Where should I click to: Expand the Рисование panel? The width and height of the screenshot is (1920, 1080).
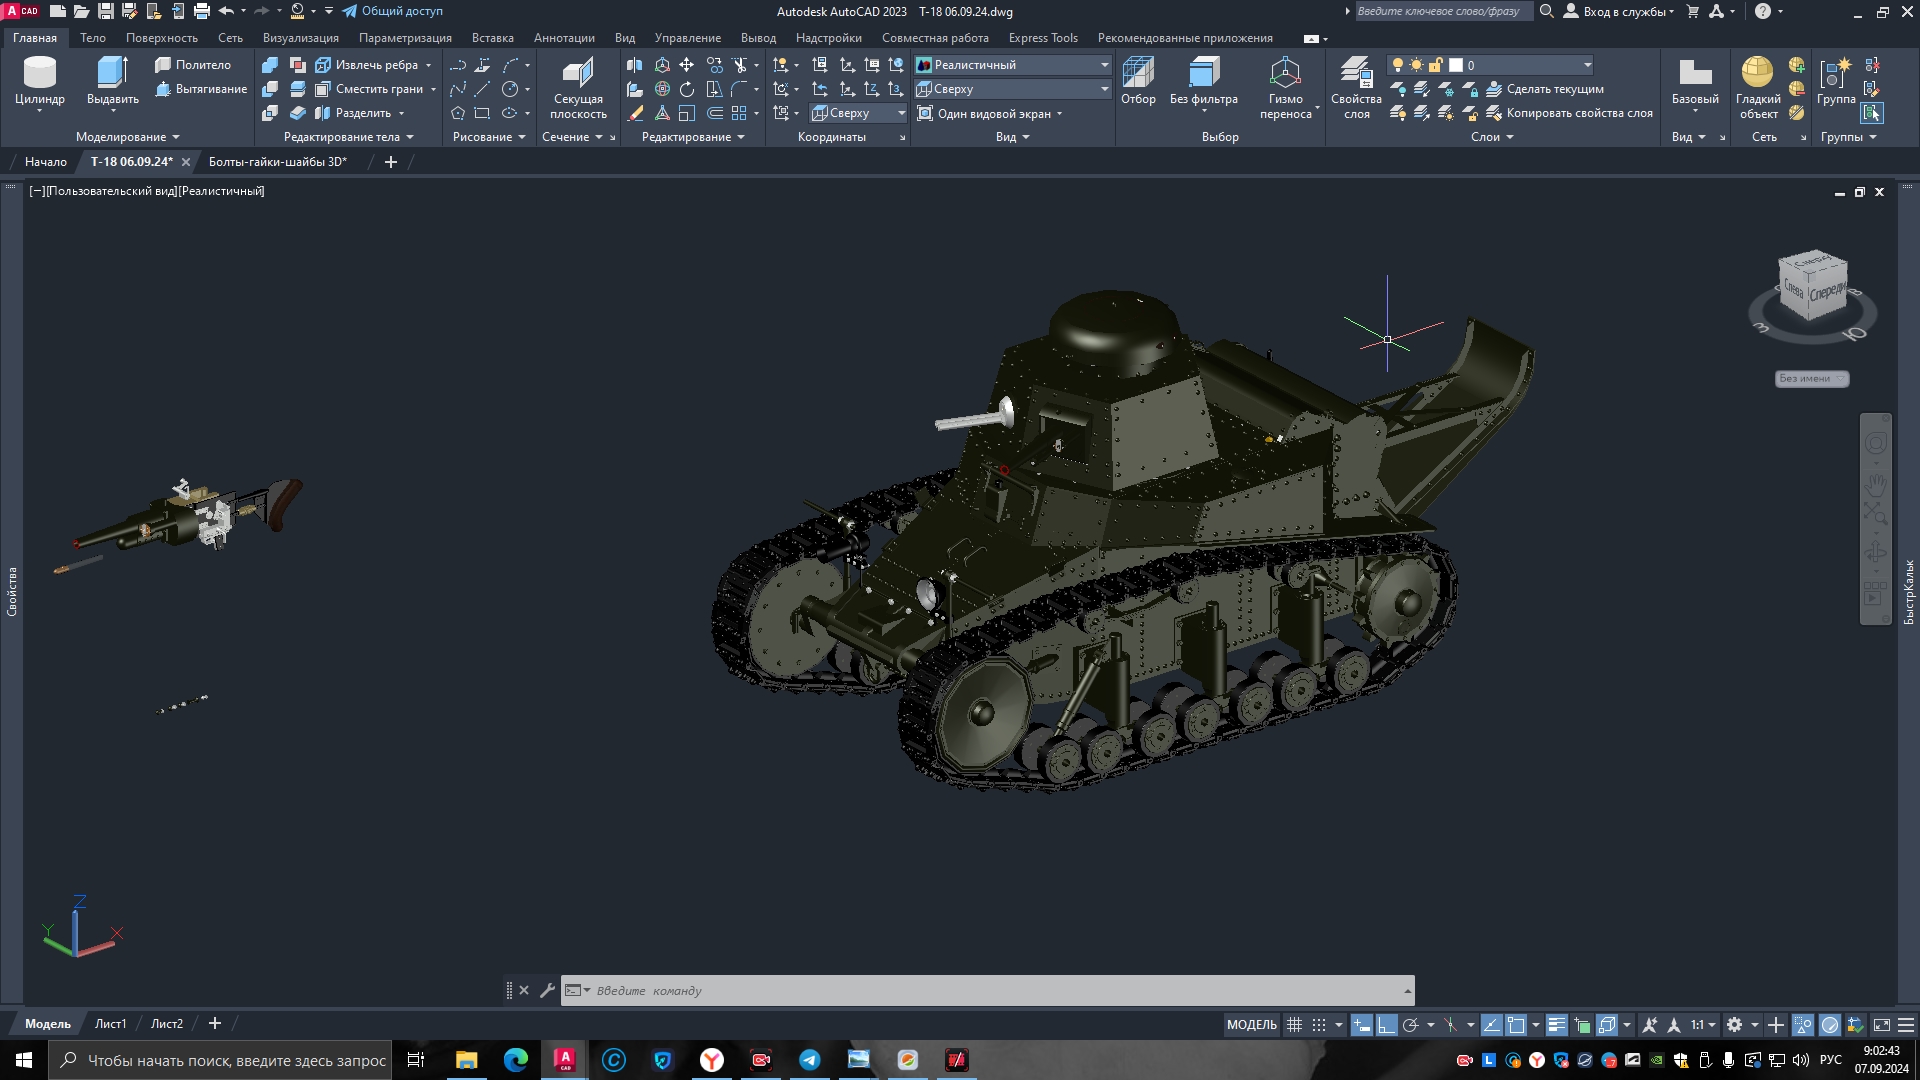coord(488,137)
